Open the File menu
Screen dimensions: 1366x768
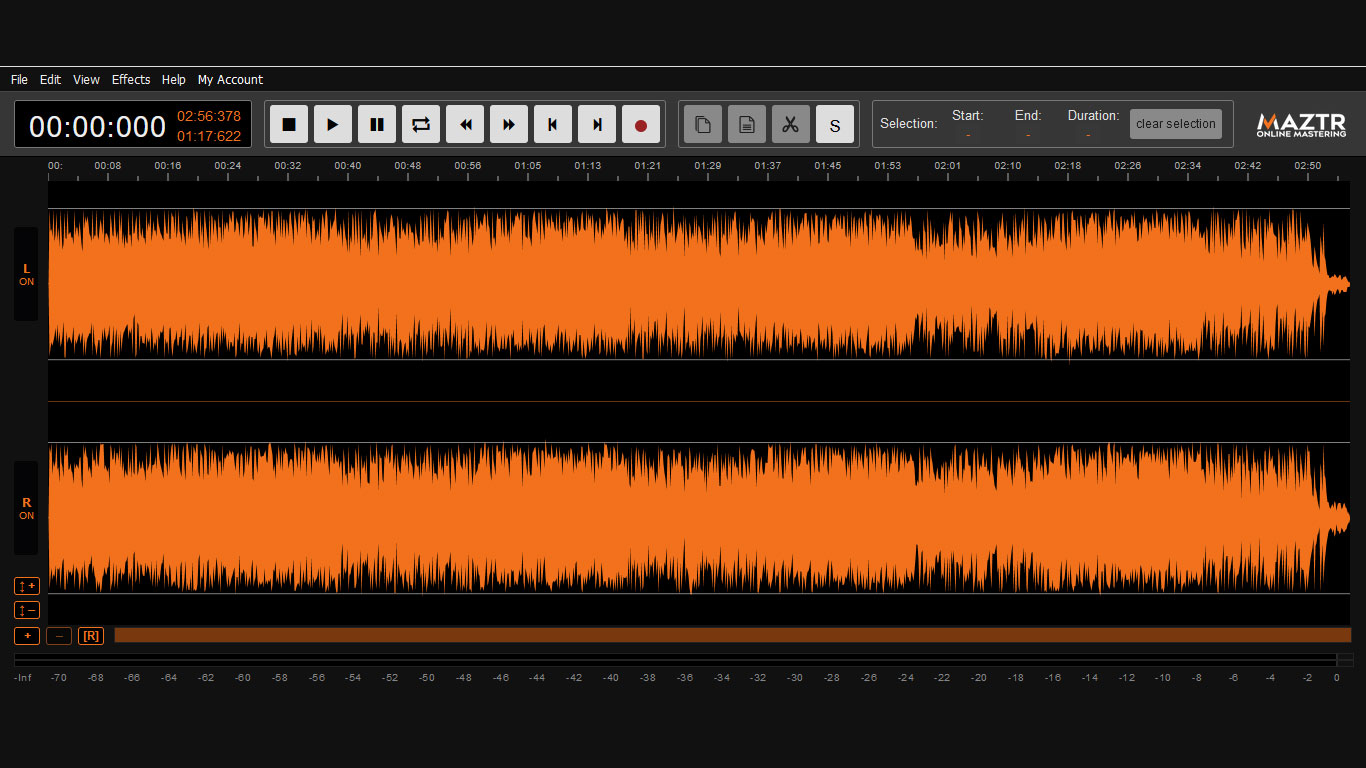point(19,80)
